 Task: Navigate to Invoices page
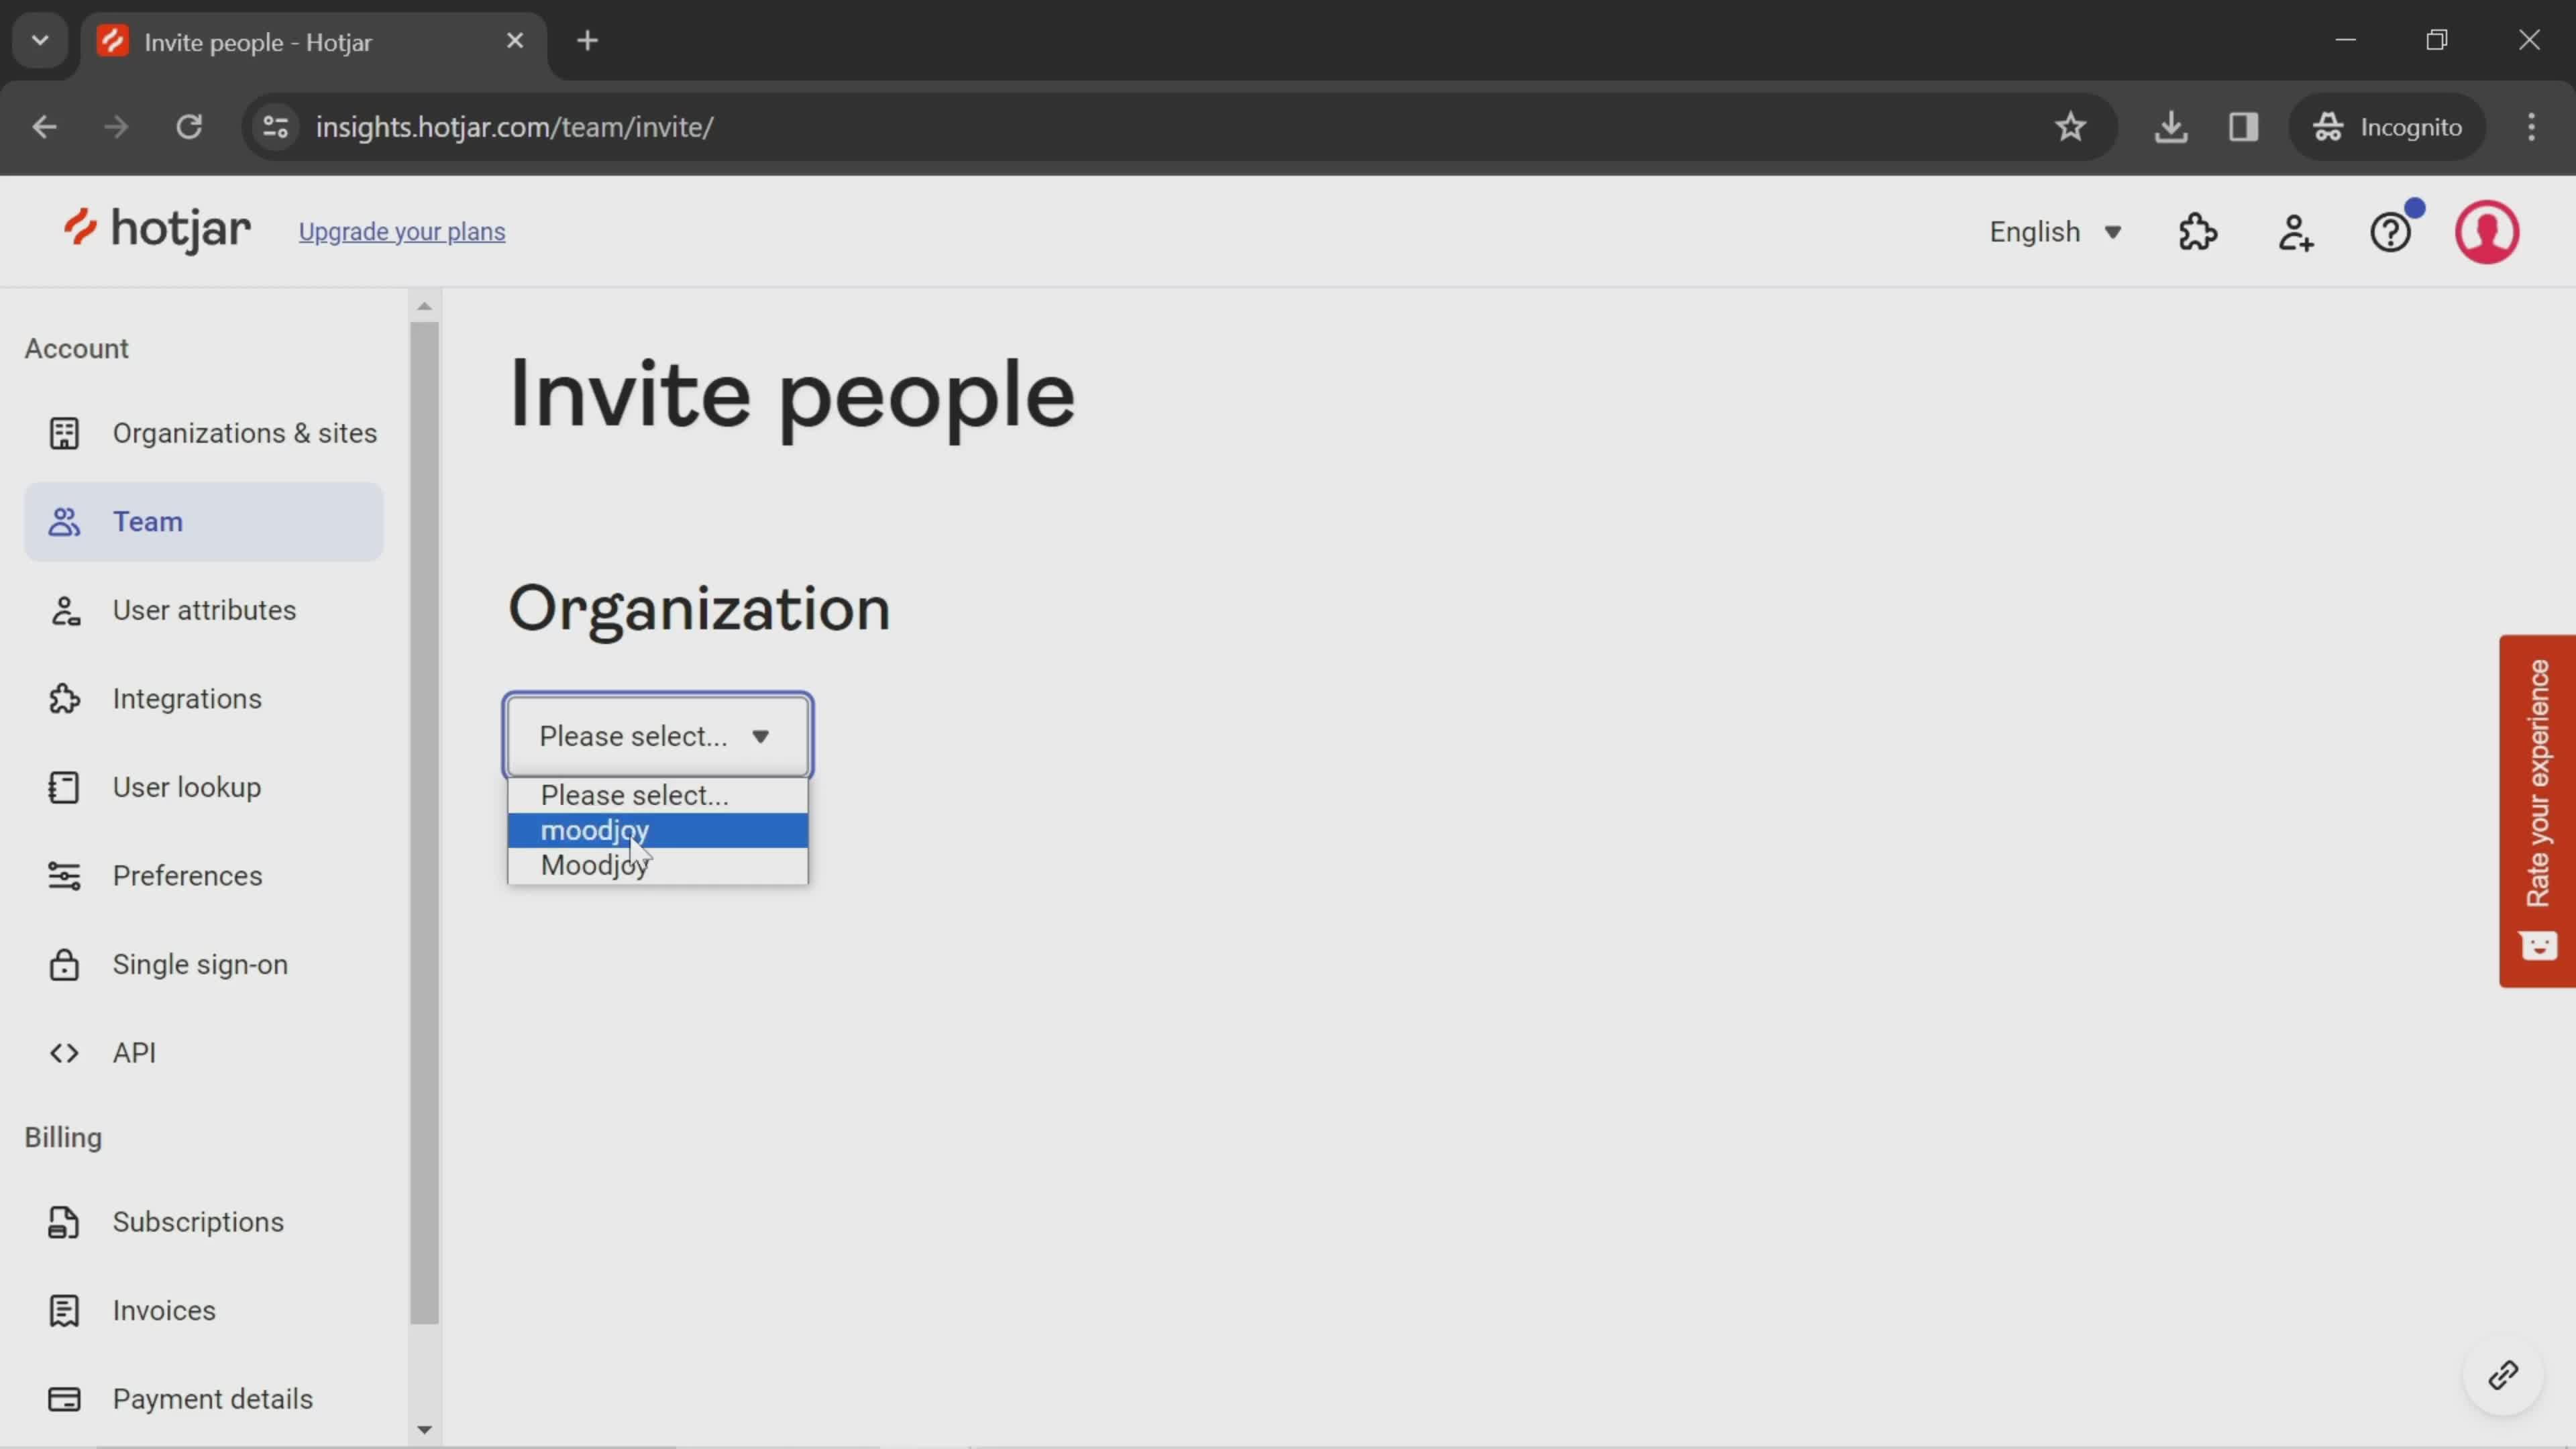[164, 1309]
